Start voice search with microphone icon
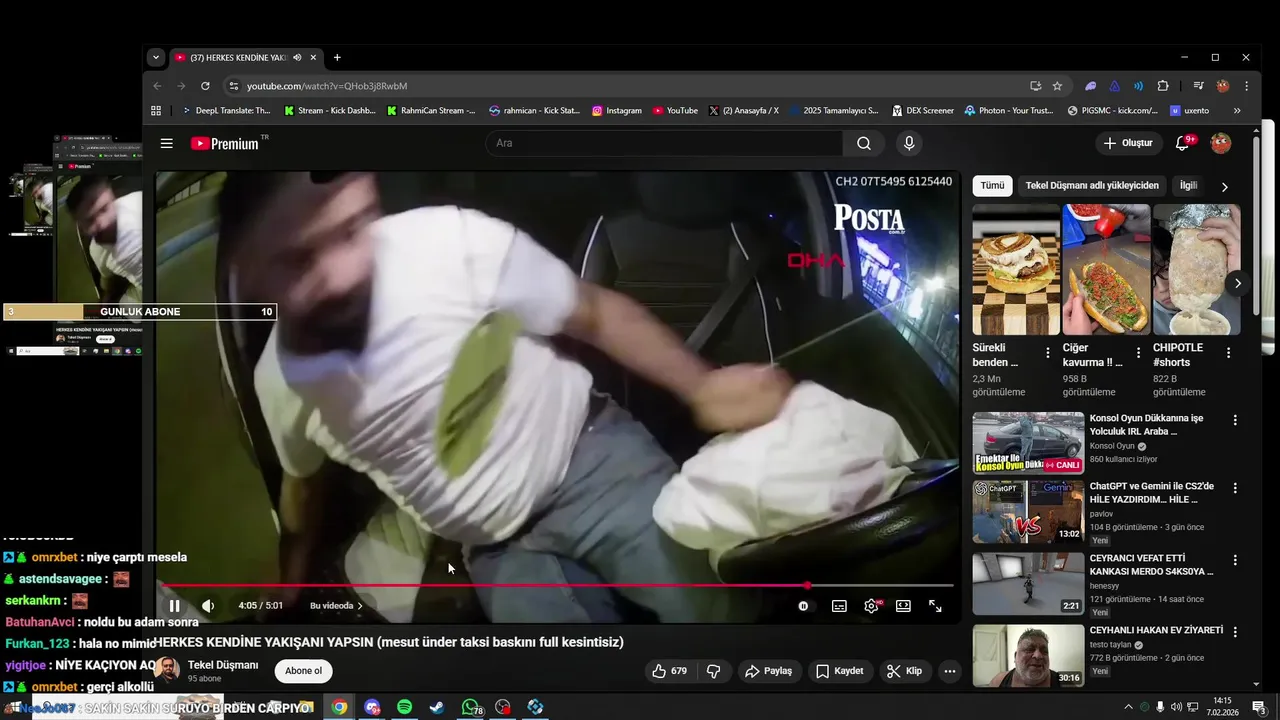The width and height of the screenshot is (1280, 720). tap(909, 143)
